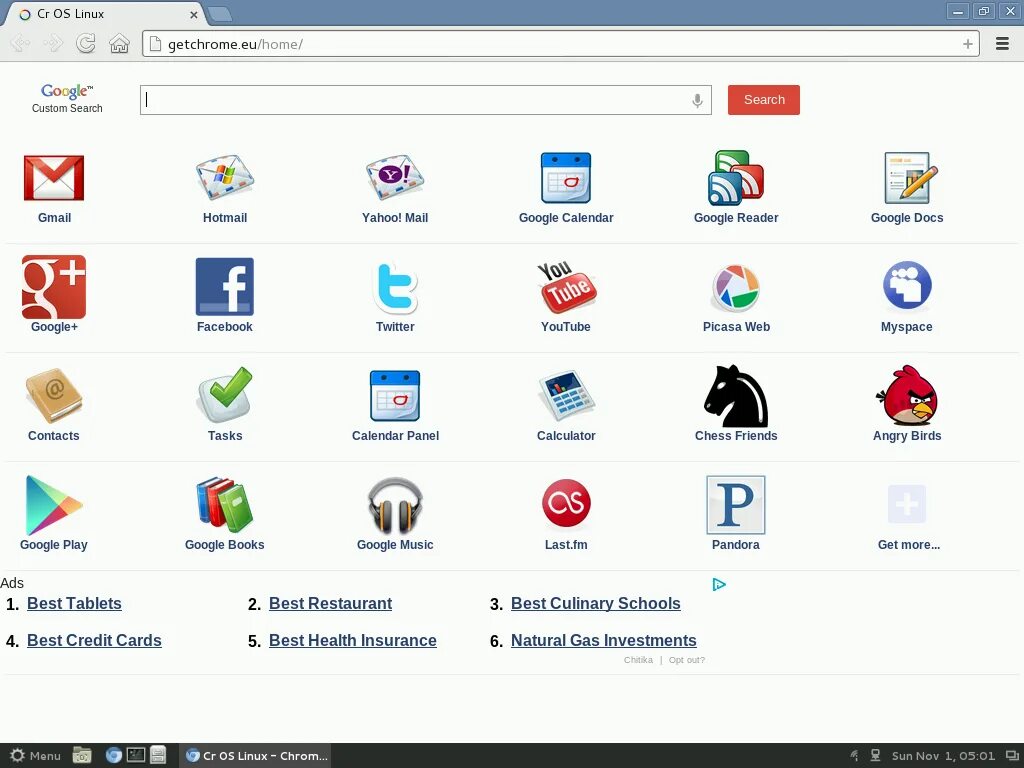The image size is (1024, 768).
Task: Follow the Best Tablets ad link
Action: click(74, 603)
